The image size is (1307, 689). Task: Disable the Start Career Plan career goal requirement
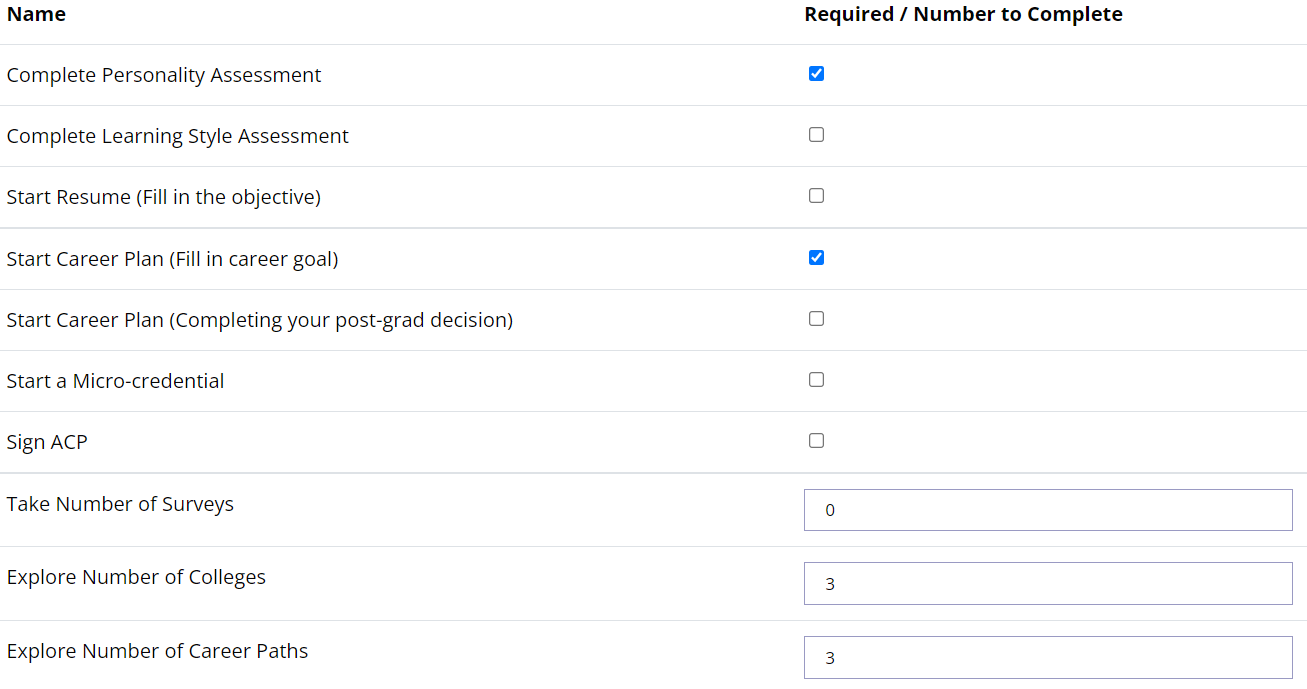point(816,257)
